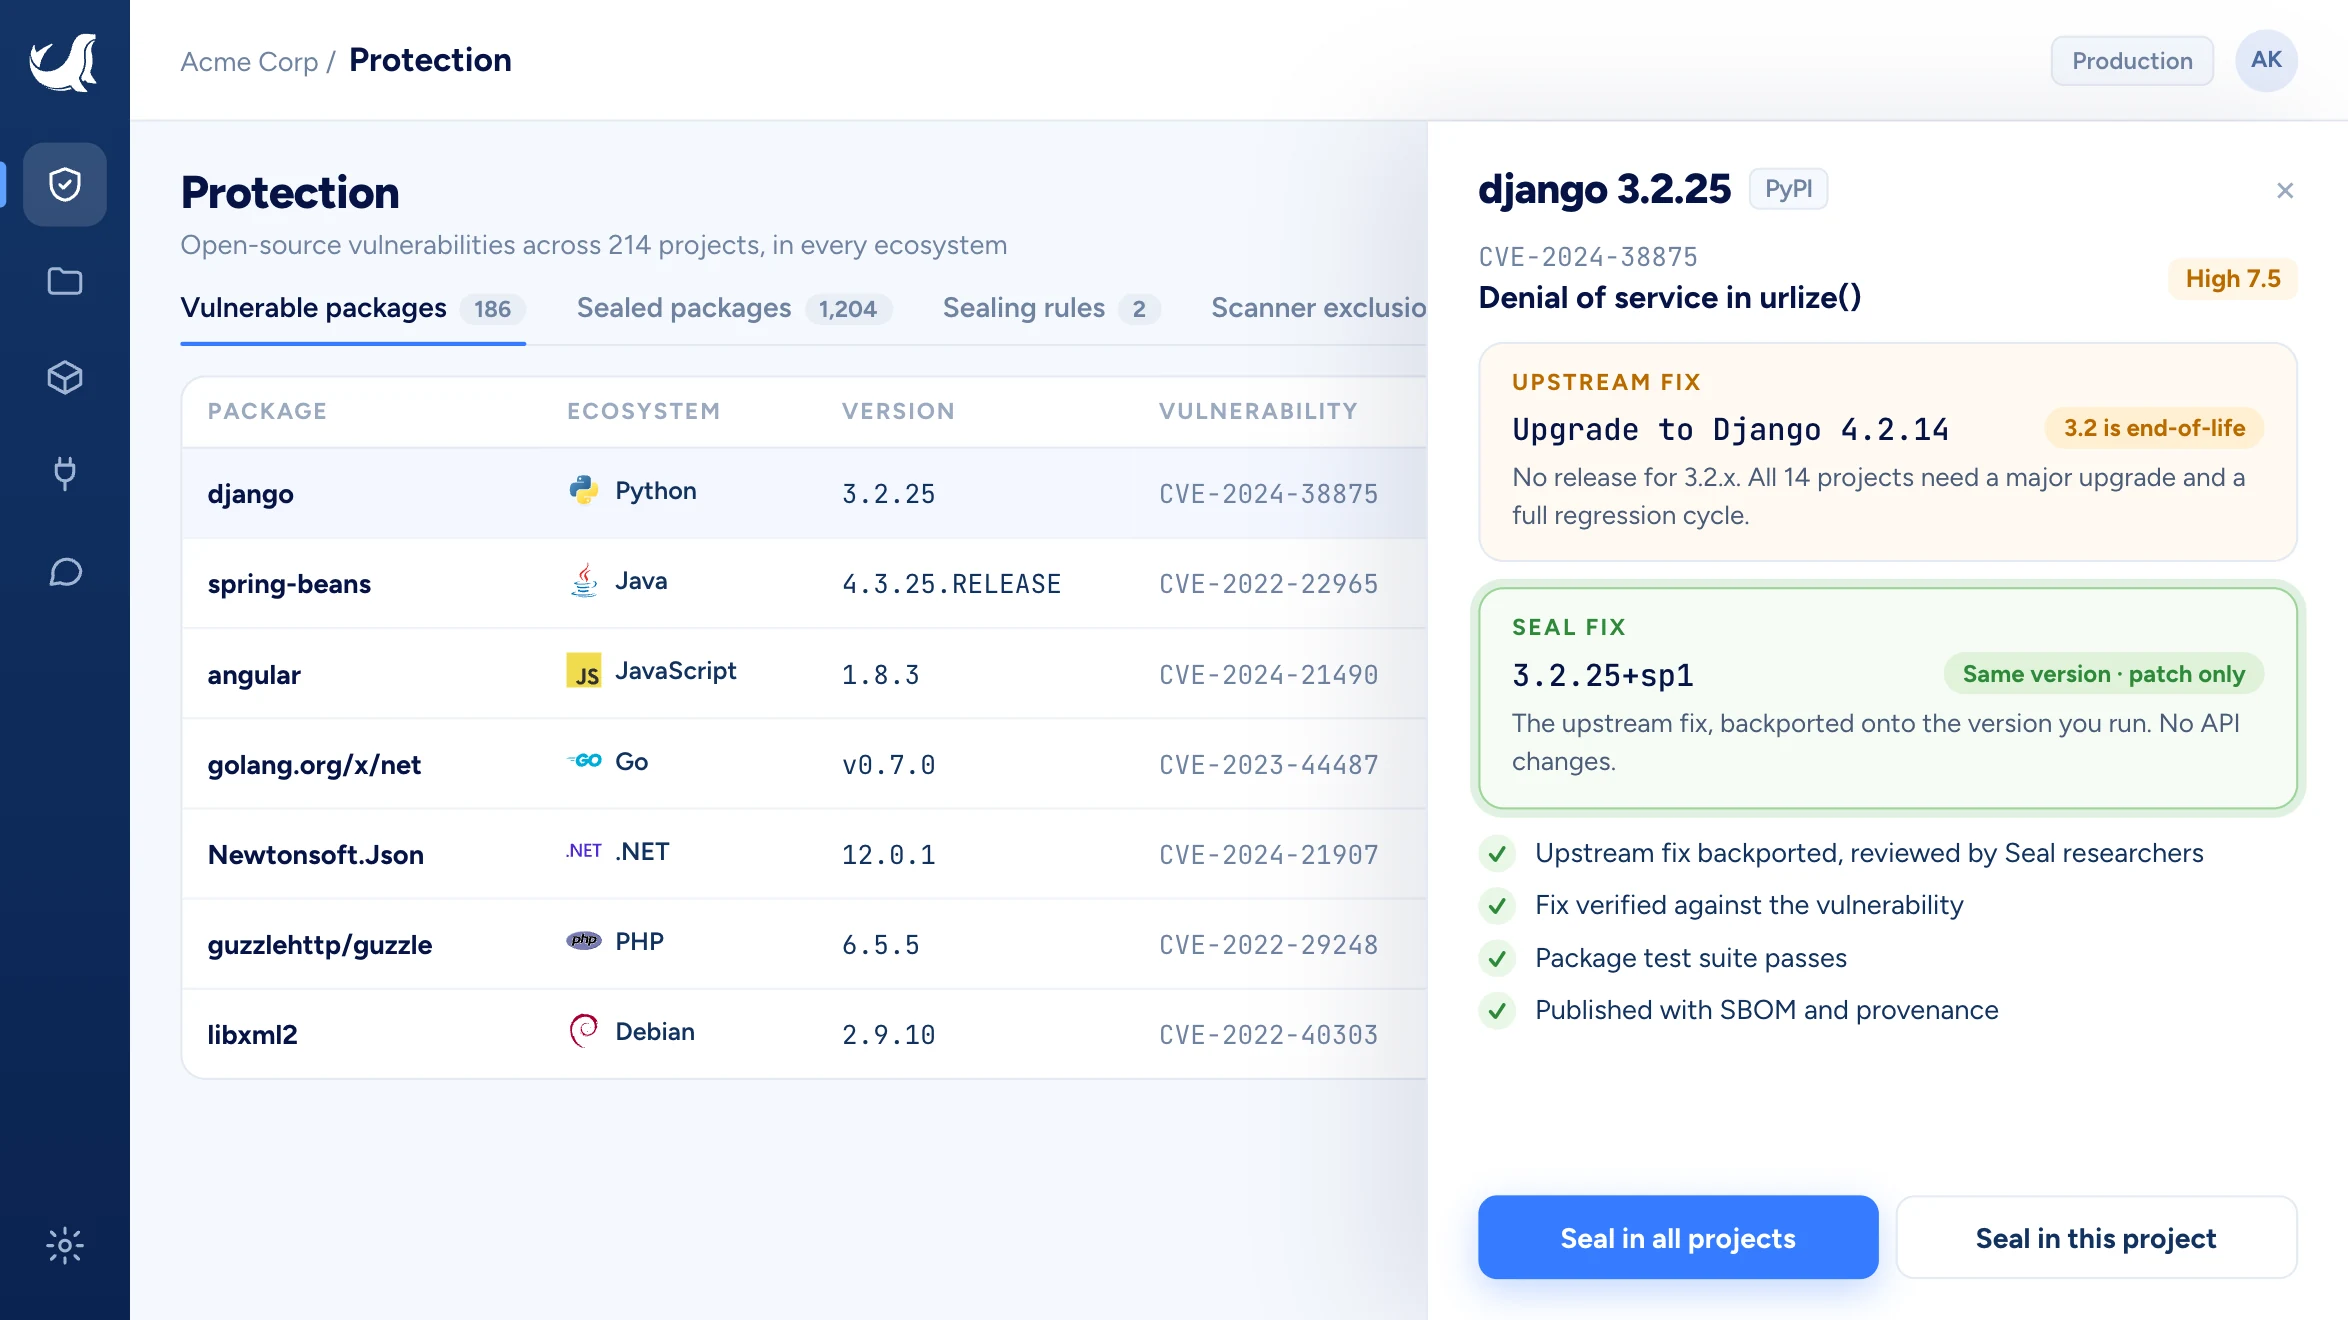
Task: Open the settings gear icon in sidebar
Action: pyautogui.click(x=65, y=1245)
